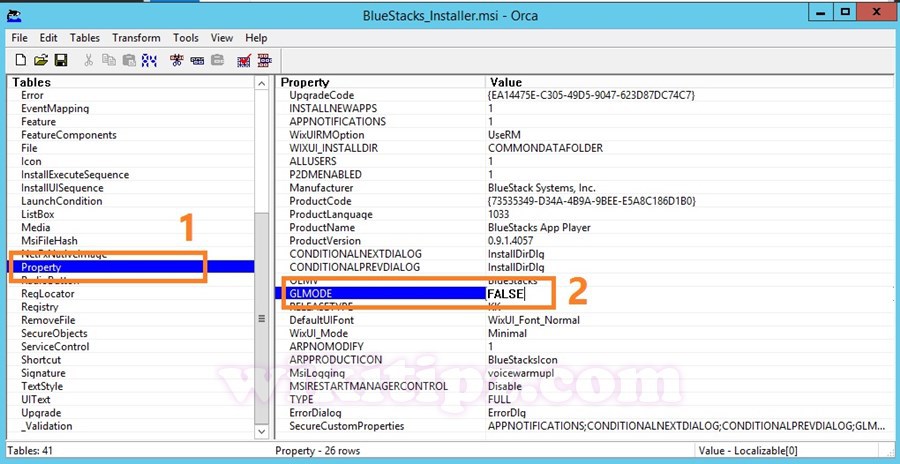The width and height of the screenshot is (900, 464).
Task: Select the FeatureComponents table
Action: coord(69,135)
